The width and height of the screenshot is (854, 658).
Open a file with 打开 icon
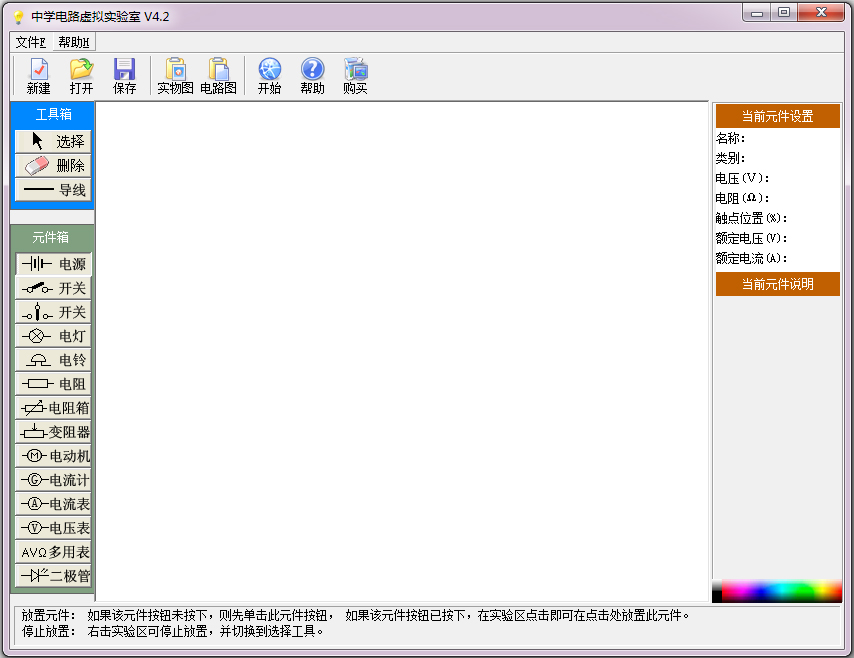pos(82,76)
